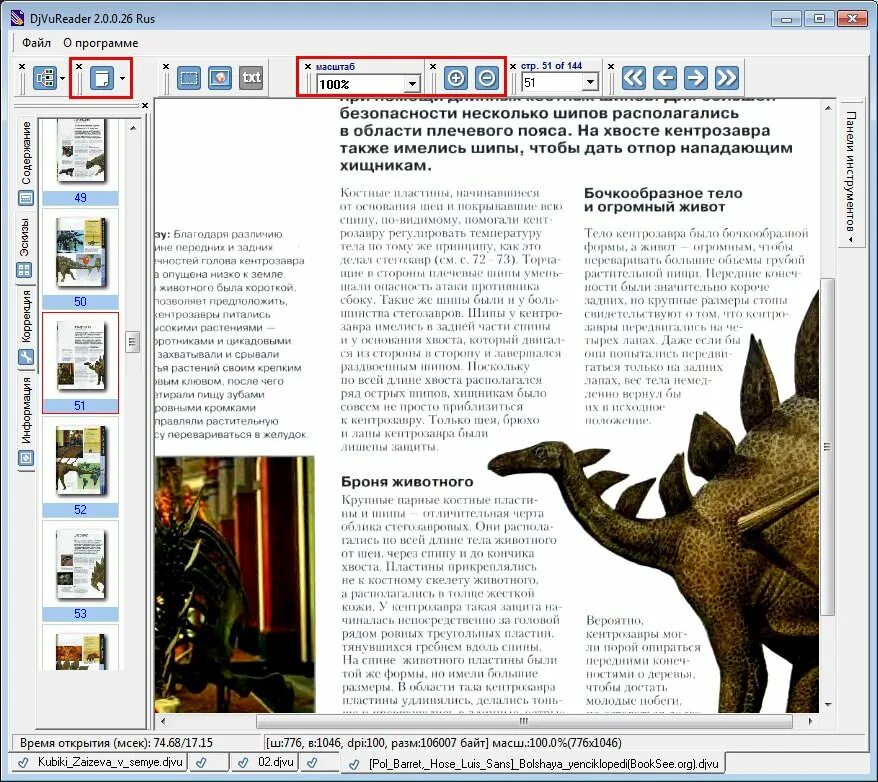Click the page number 51 input field
Screen dimensions: 878x782
pos(552,83)
